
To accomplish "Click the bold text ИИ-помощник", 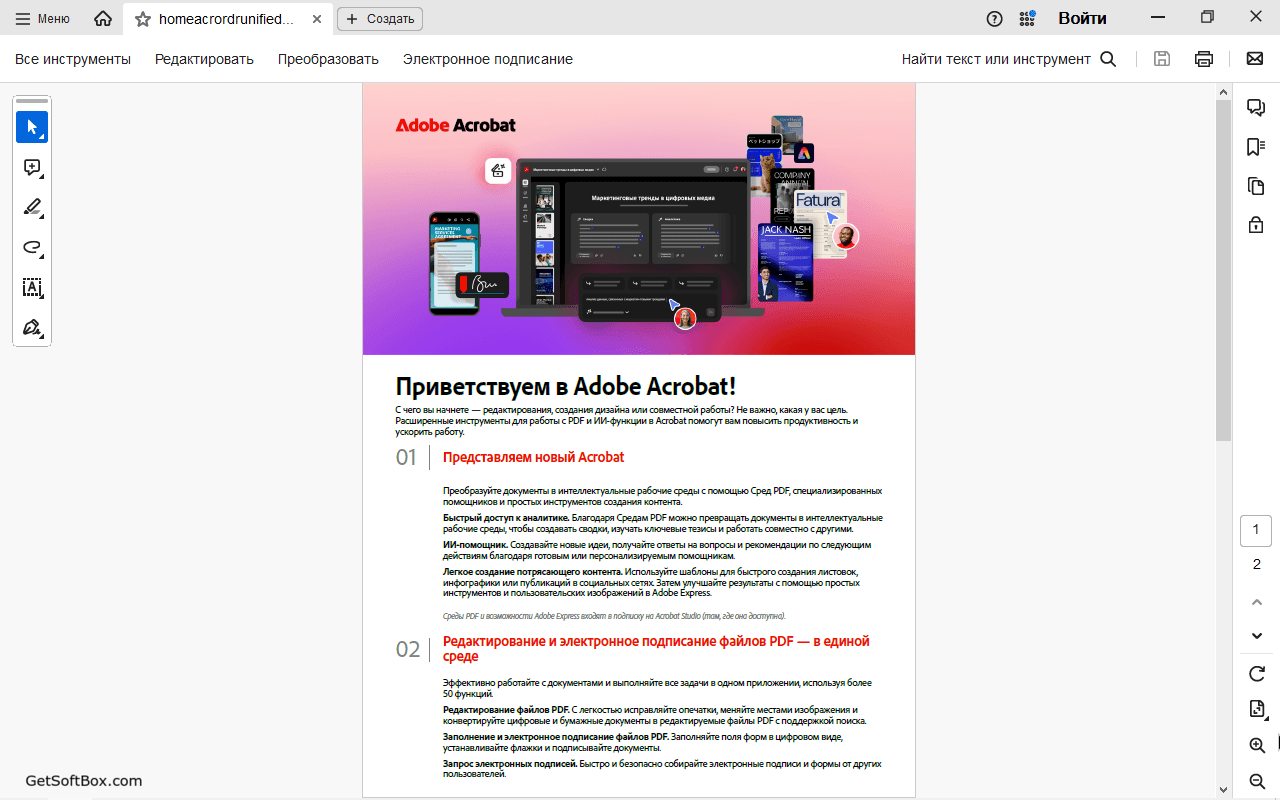I will coord(475,545).
